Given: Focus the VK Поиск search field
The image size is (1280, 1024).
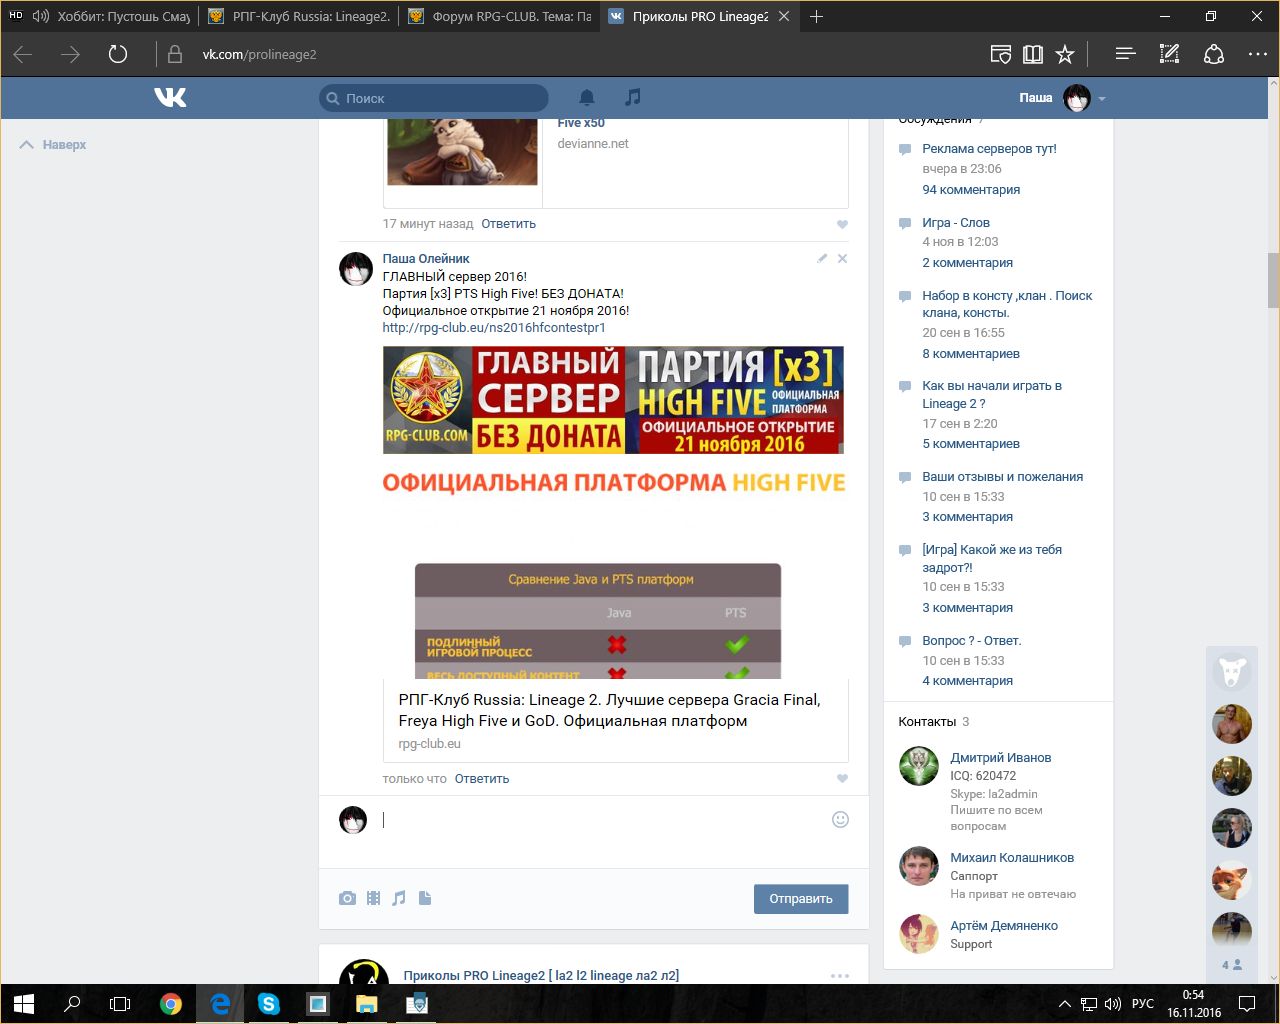Looking at the screenshot, I should [x=434, y=98].
